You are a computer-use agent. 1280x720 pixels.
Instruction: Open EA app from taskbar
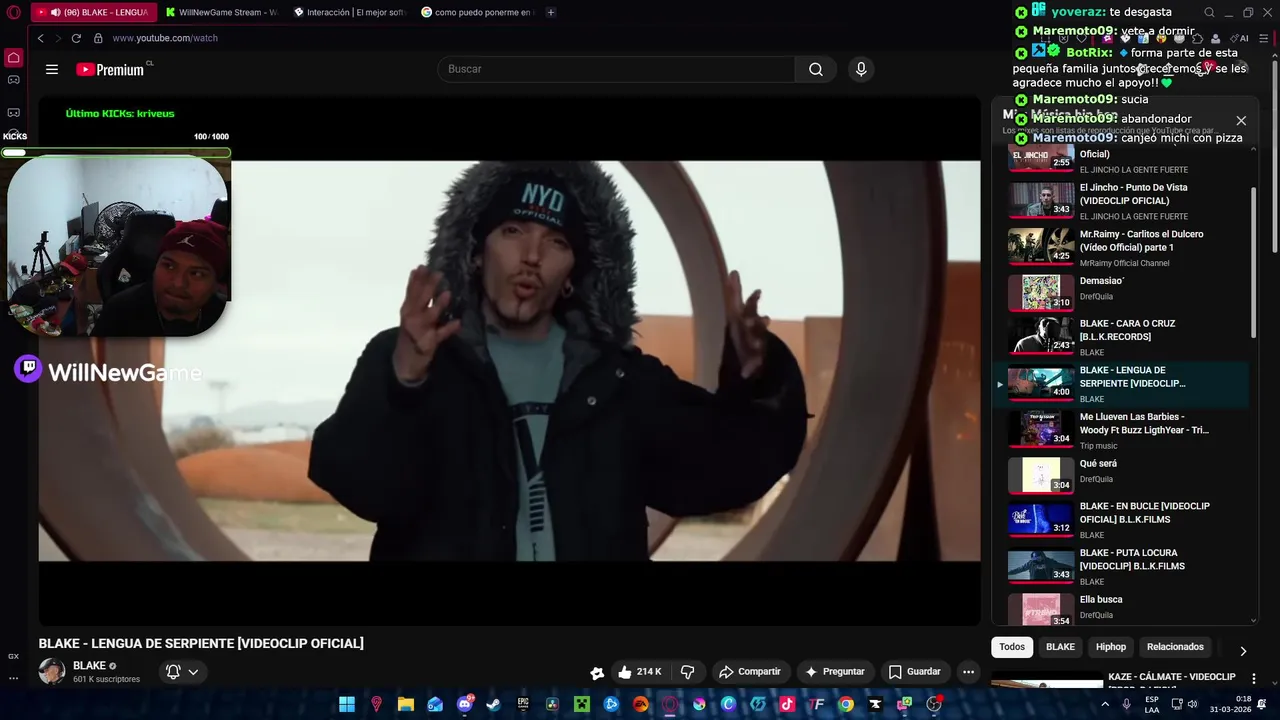coord(641,704)
